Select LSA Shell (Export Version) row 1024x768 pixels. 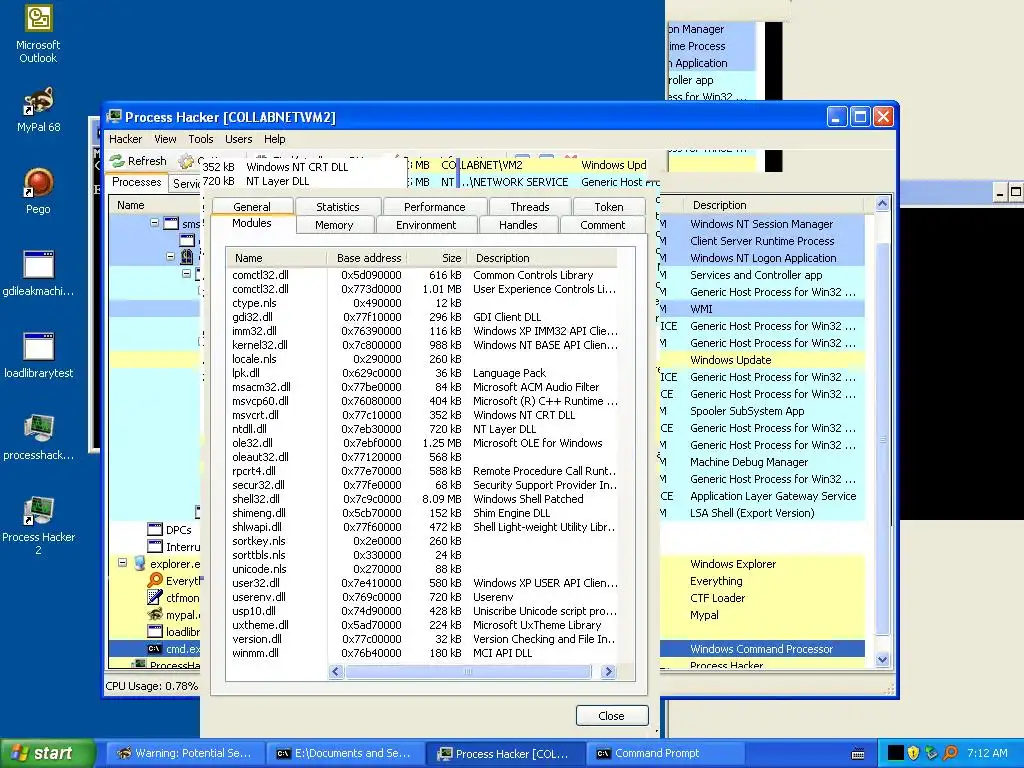point(761,513)
